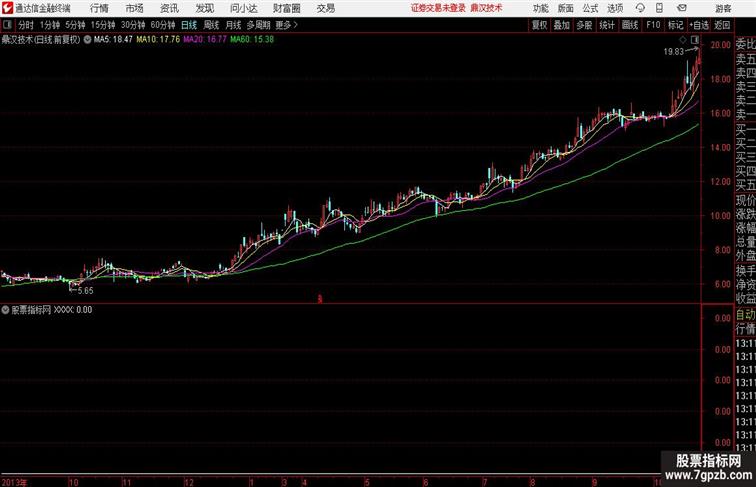Select the 日线 daily period tab
The height and width of the screenshot is (487, 756).
(x=189, y=25)
